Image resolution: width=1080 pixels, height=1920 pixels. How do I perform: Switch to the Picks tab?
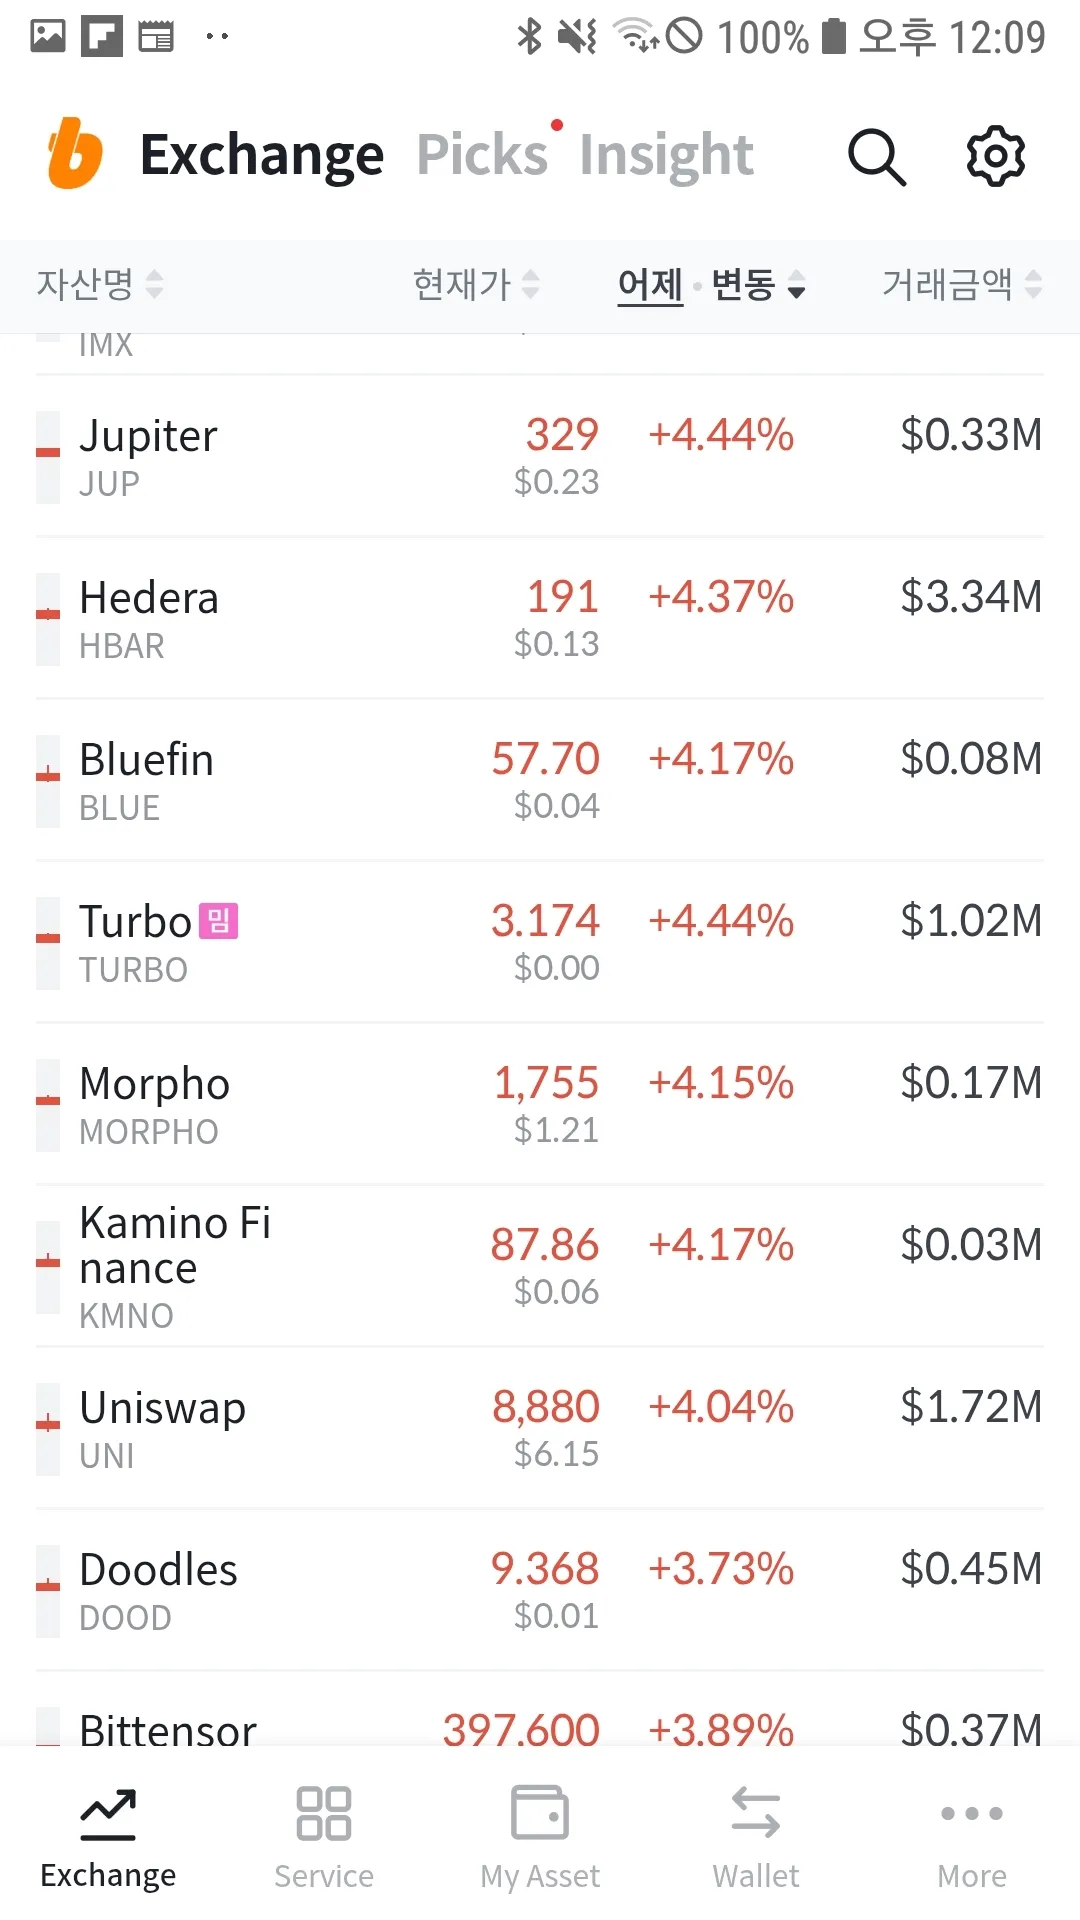click(482, 155)
